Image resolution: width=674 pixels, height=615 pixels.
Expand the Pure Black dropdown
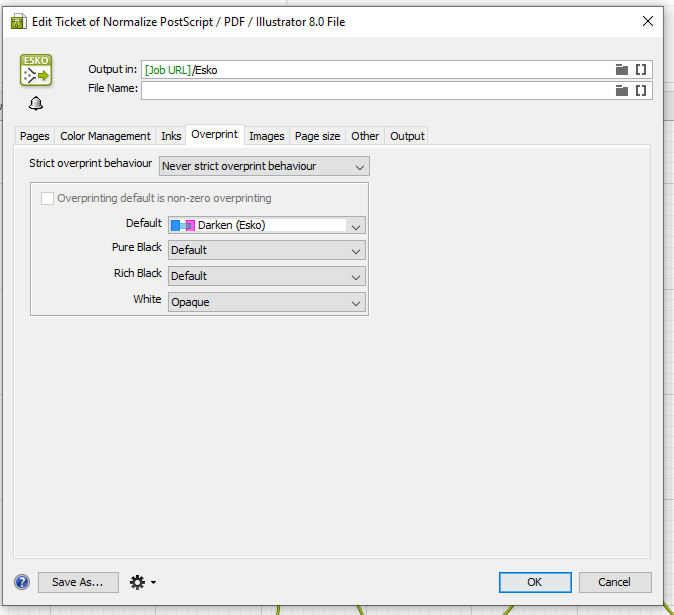click(267, 250)
